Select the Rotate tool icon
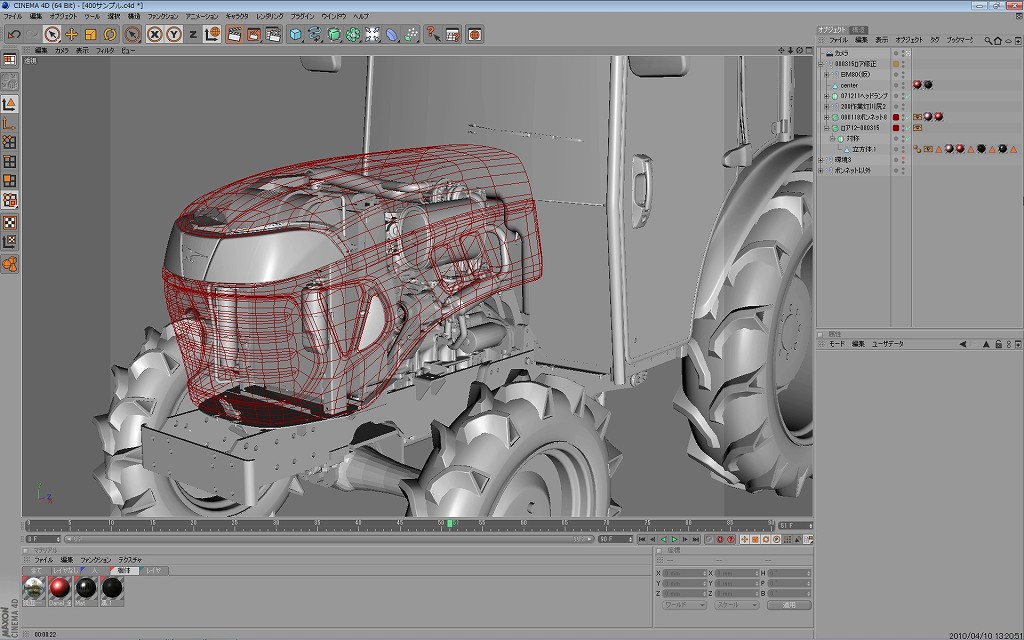Screen dimensions: 1024x640 point(109,34)
